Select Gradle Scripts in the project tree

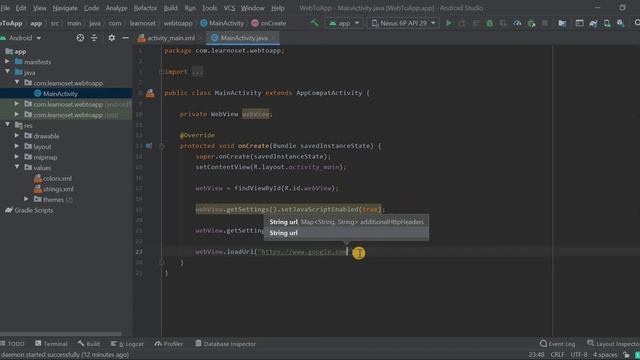click(x=29, y=210)
